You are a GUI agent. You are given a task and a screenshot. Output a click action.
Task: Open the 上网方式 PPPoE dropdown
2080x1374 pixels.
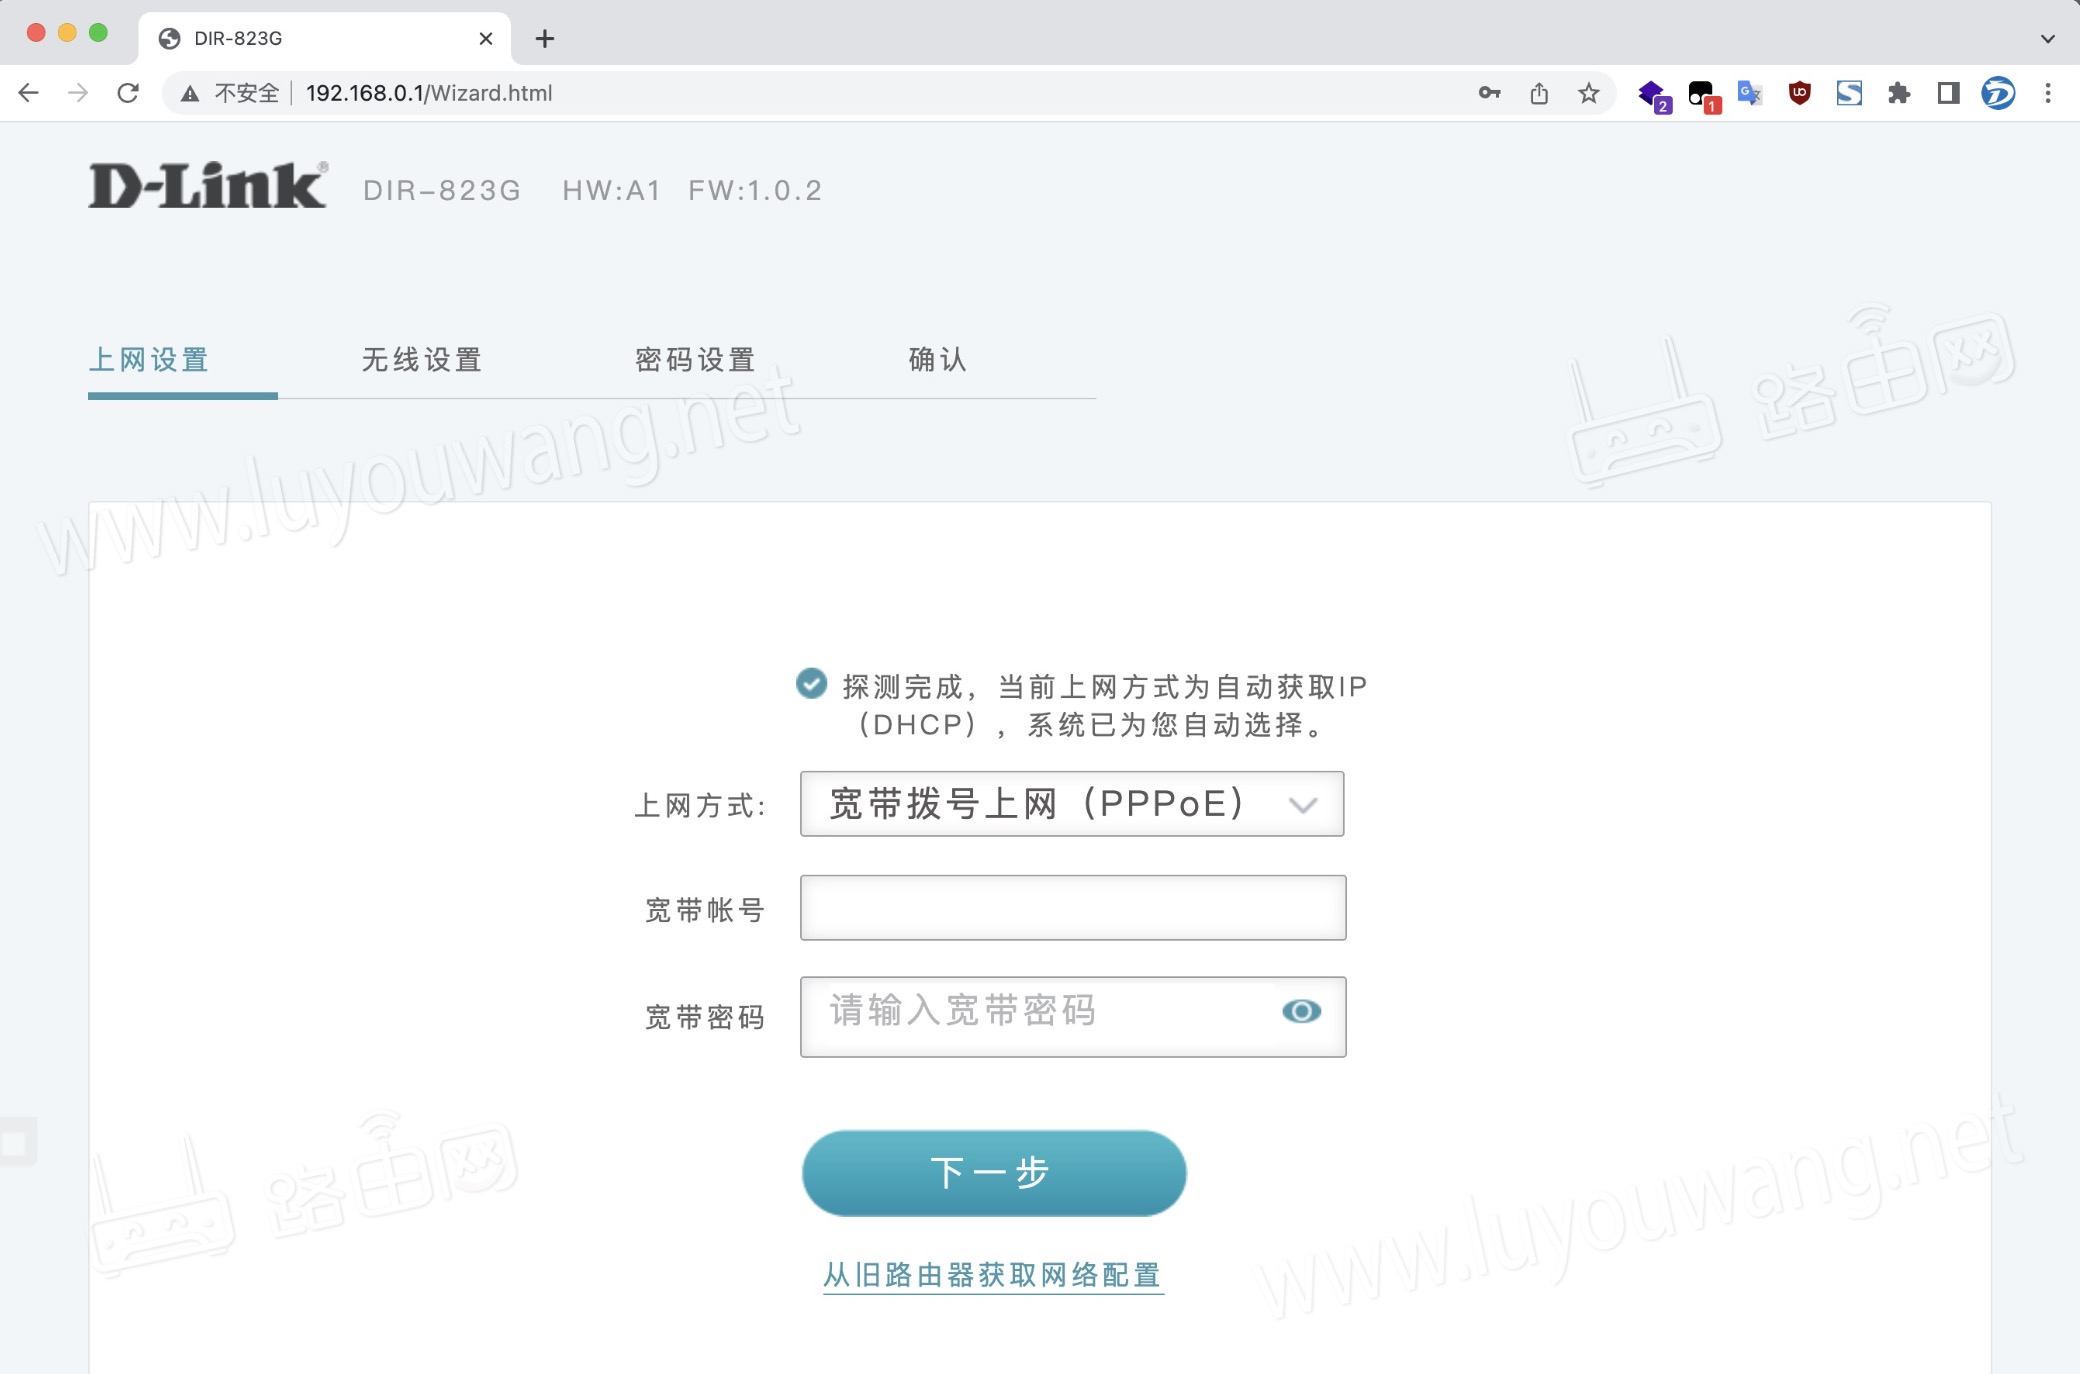[1072, 803]
